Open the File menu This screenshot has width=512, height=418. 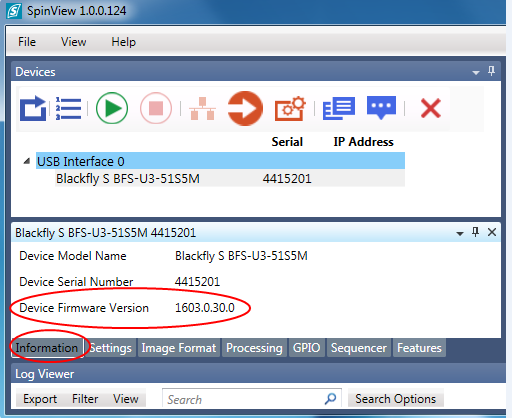tap(27, 42)
